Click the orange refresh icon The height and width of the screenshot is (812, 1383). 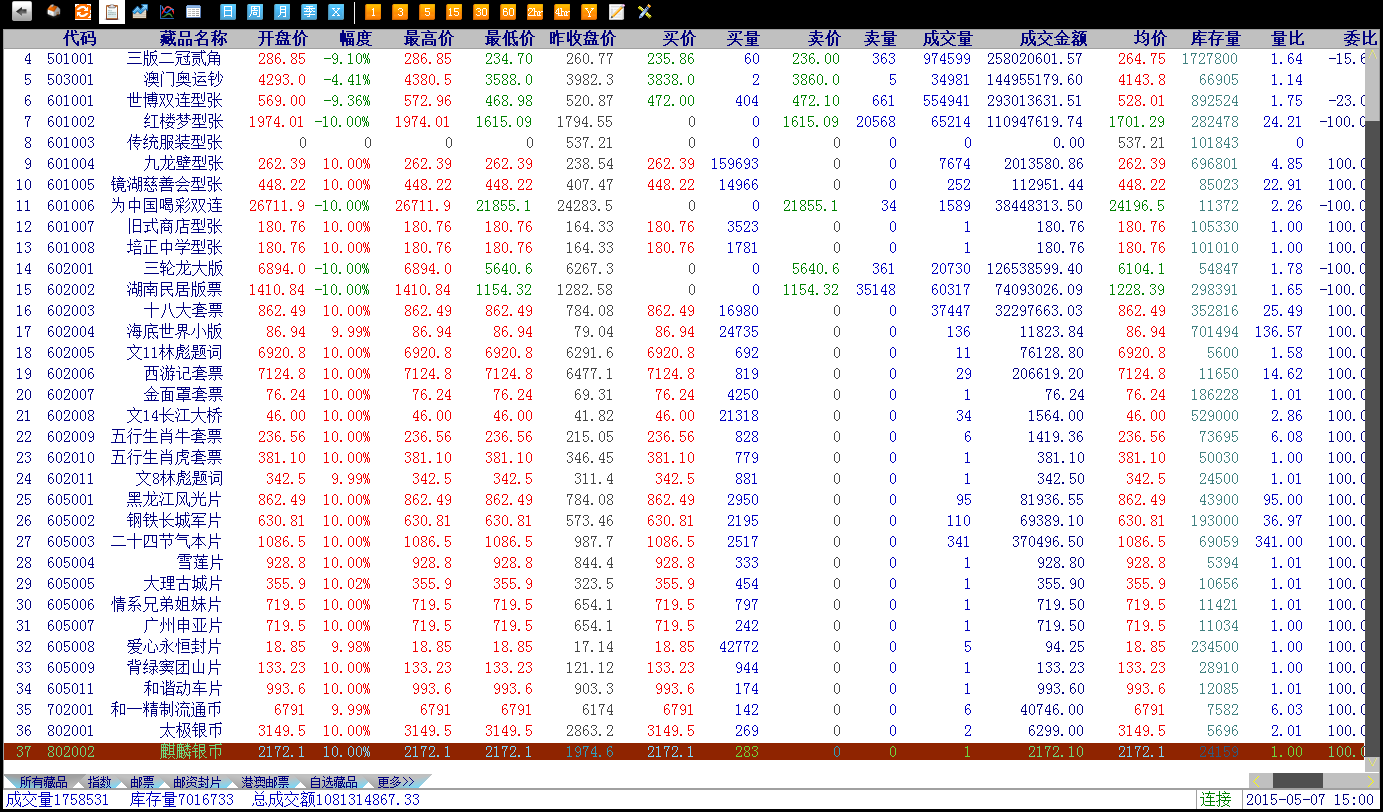pos(83,12)
